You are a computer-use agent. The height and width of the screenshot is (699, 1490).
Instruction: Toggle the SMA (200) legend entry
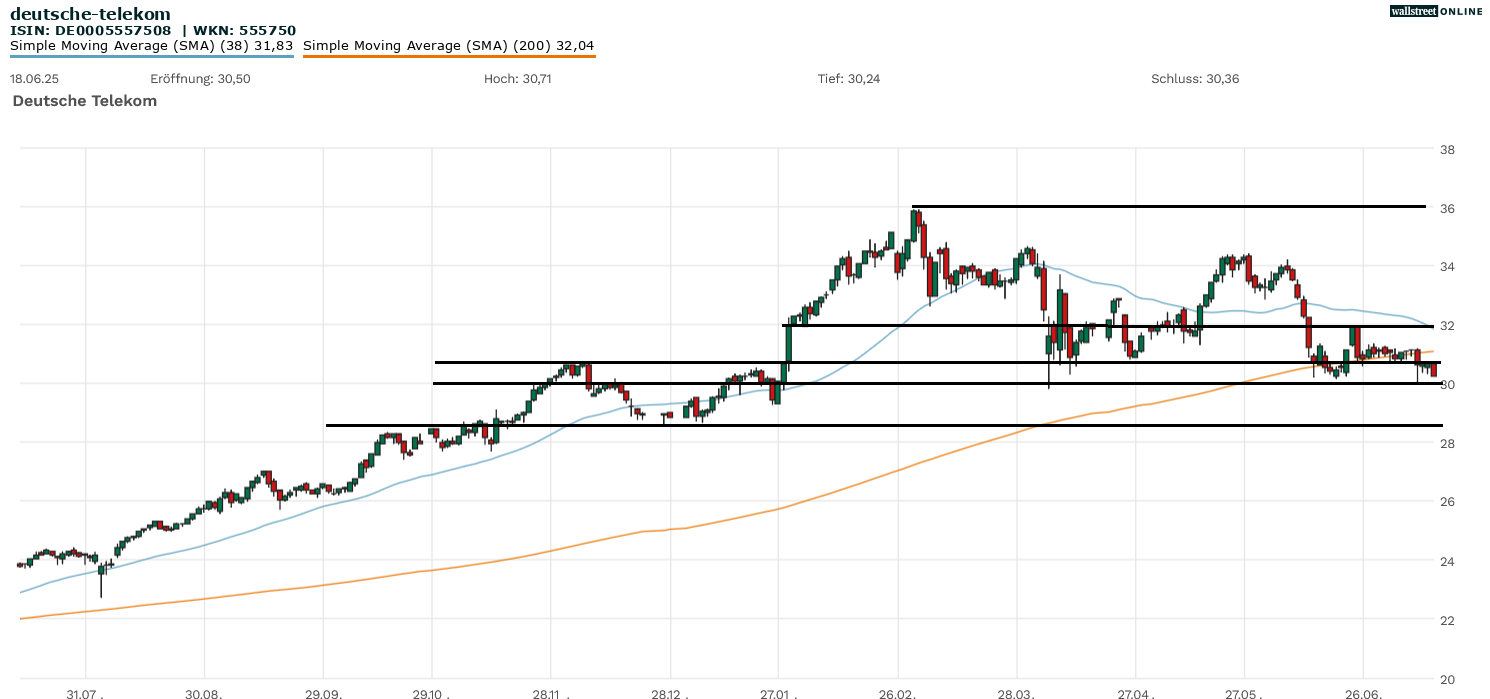pos(448,46)
